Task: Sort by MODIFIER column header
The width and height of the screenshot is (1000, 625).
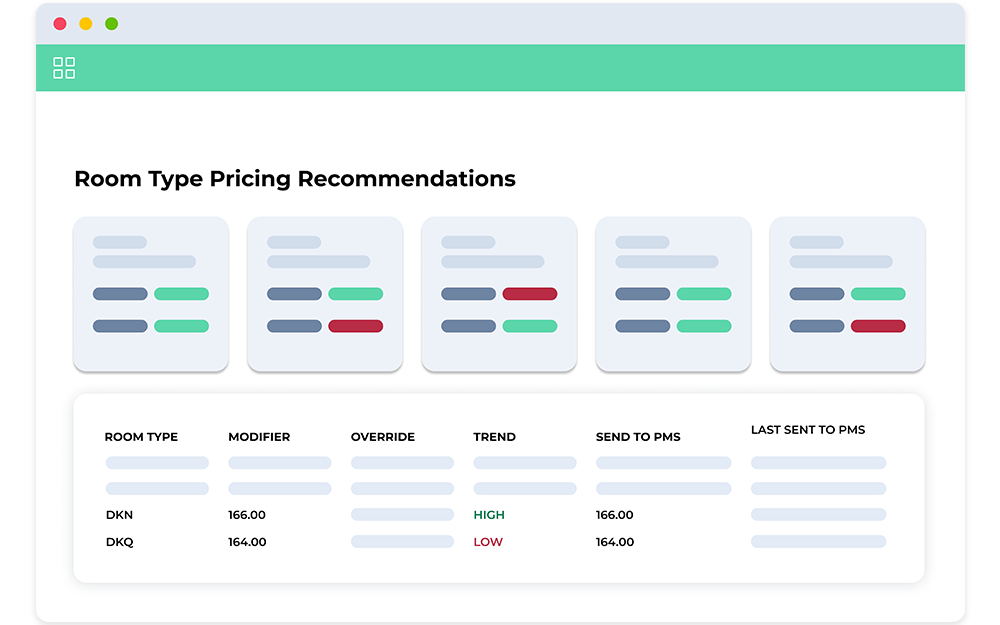Action: (259, 437)
